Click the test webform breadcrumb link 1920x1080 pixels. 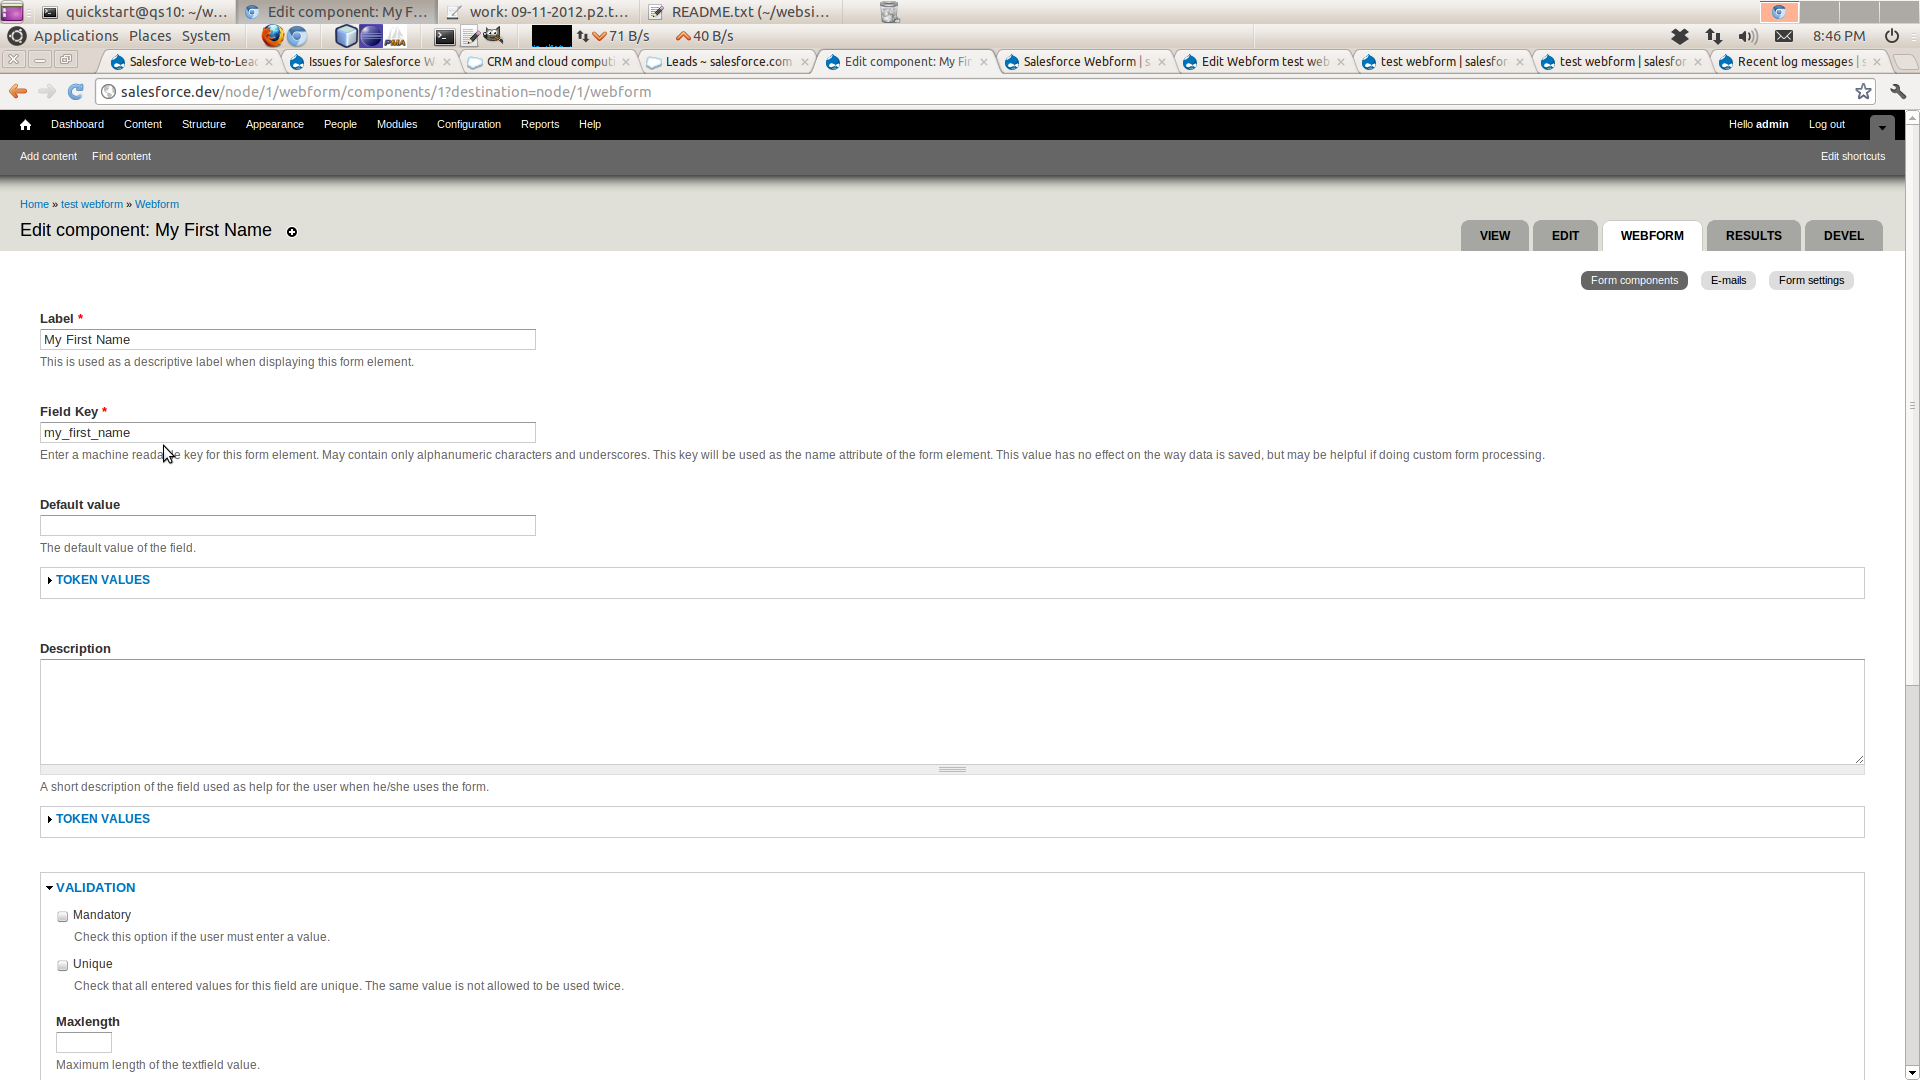coord(90,204)
